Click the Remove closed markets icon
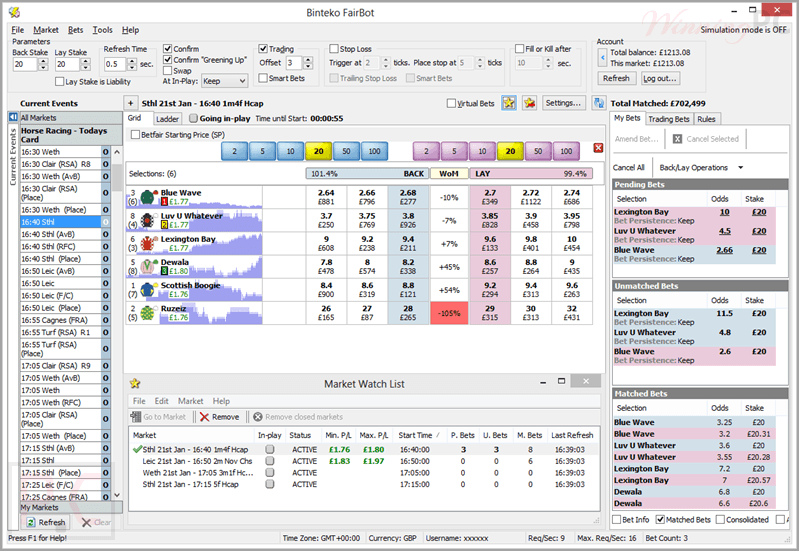The height and width of the screenshot is (551, 799). tap(258, 417)
